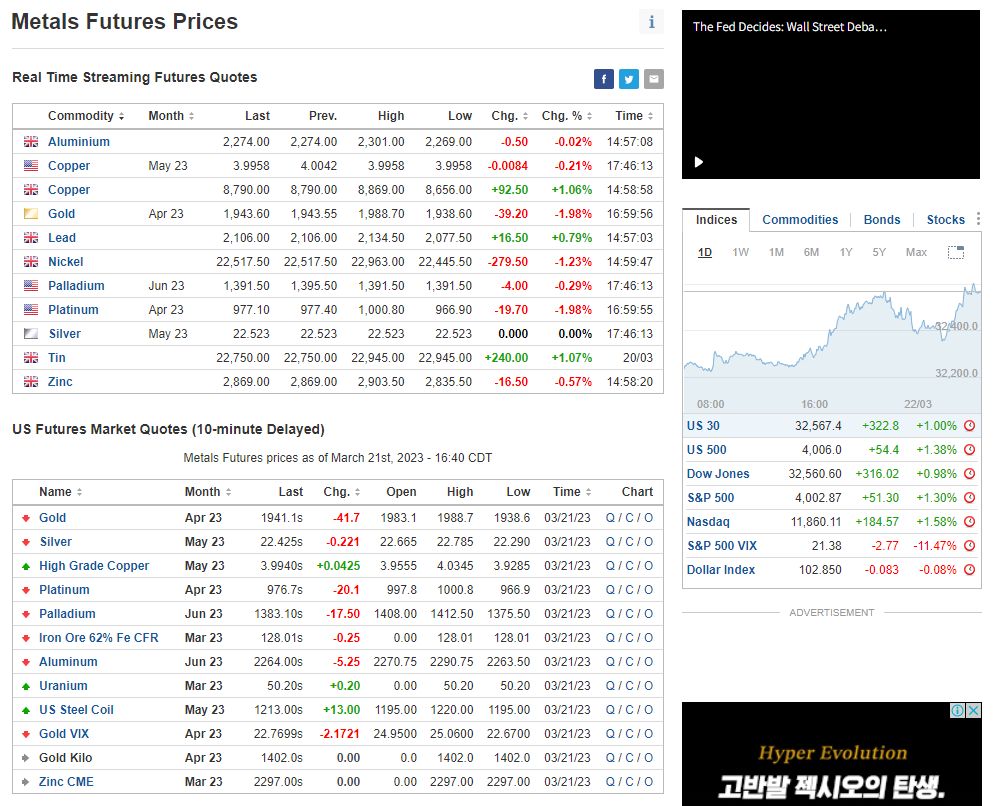
Task: Open the Tin commodity link
Action: pos(57,358)
